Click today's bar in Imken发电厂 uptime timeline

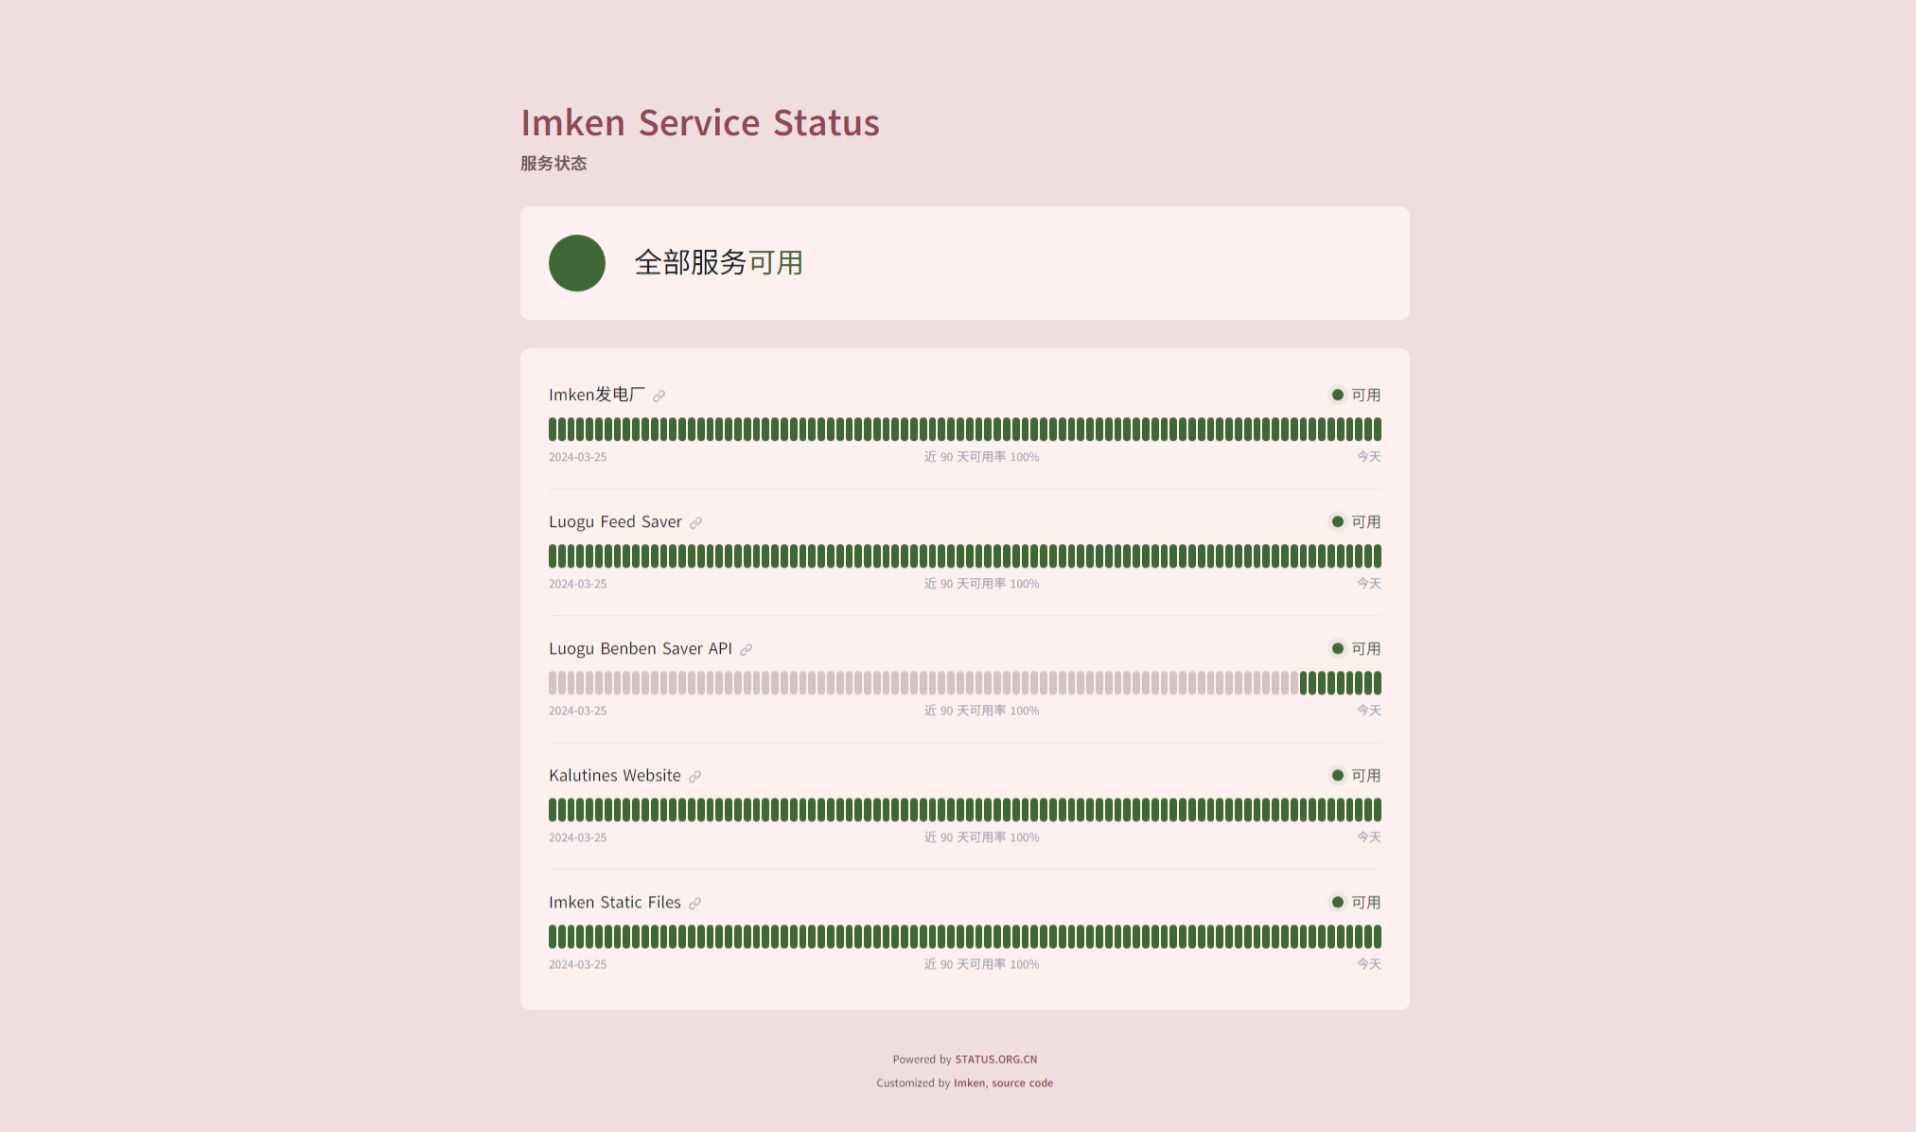click(1377, 430)
